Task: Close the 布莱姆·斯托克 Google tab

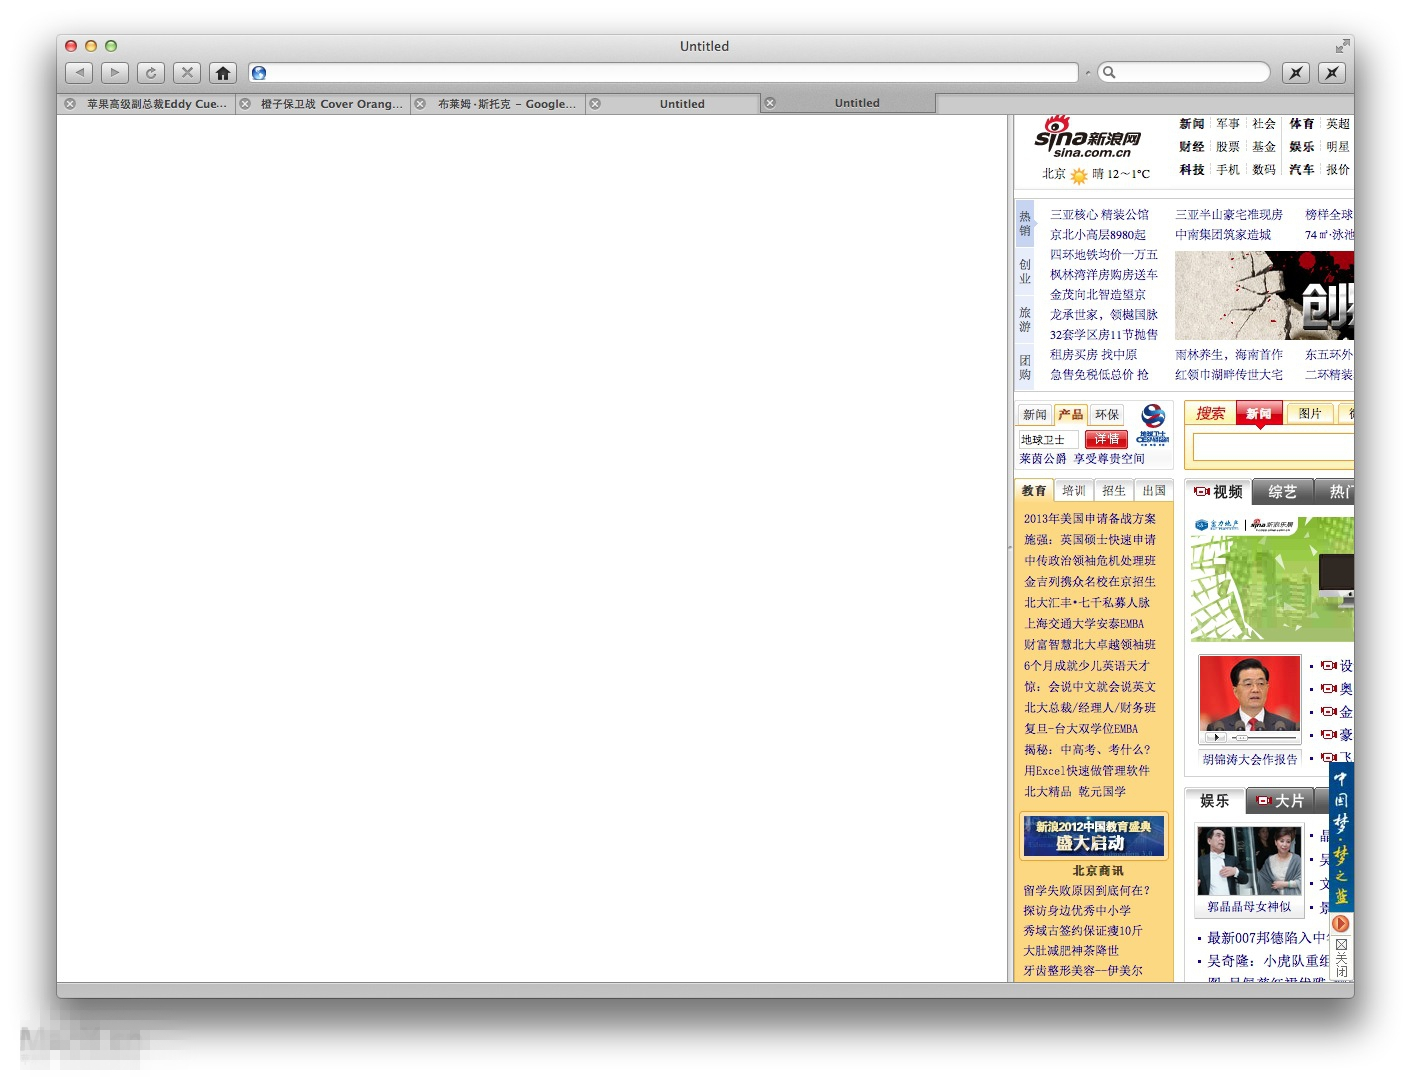Action: click(x=420, y=103)
